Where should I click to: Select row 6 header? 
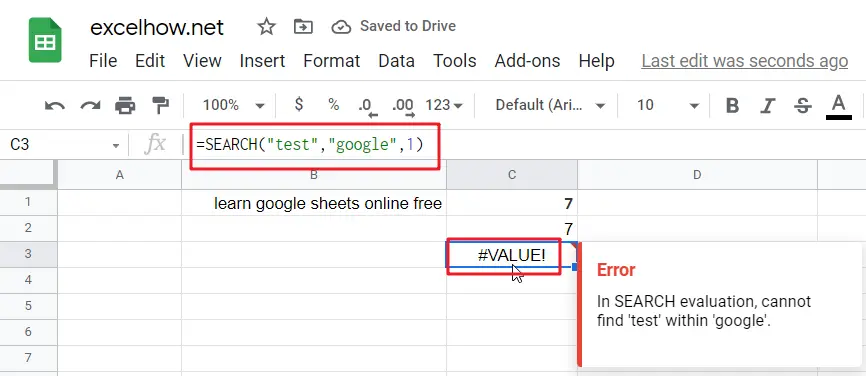(28, 332)
